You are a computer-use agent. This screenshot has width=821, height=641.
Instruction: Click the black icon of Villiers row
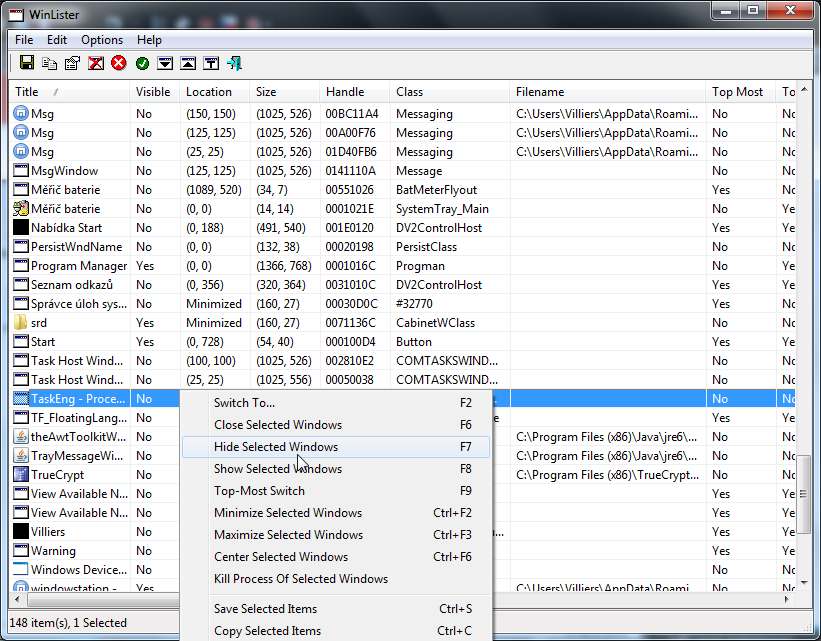20,532
